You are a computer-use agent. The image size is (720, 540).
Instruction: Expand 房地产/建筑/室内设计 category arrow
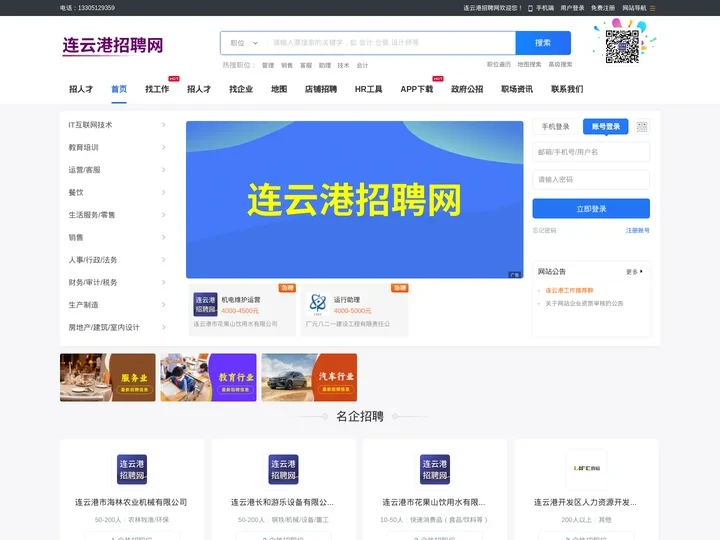coord(163,327)
